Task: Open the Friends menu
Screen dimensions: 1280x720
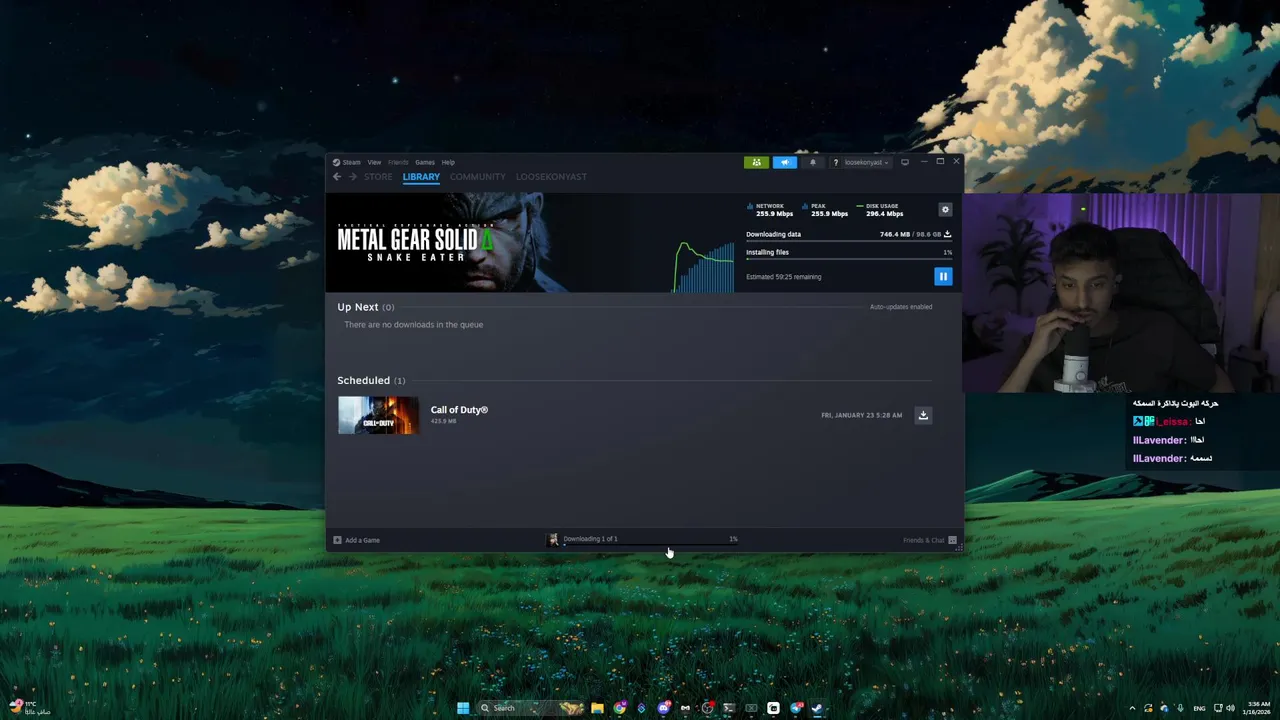Action: tap(398, 162)
